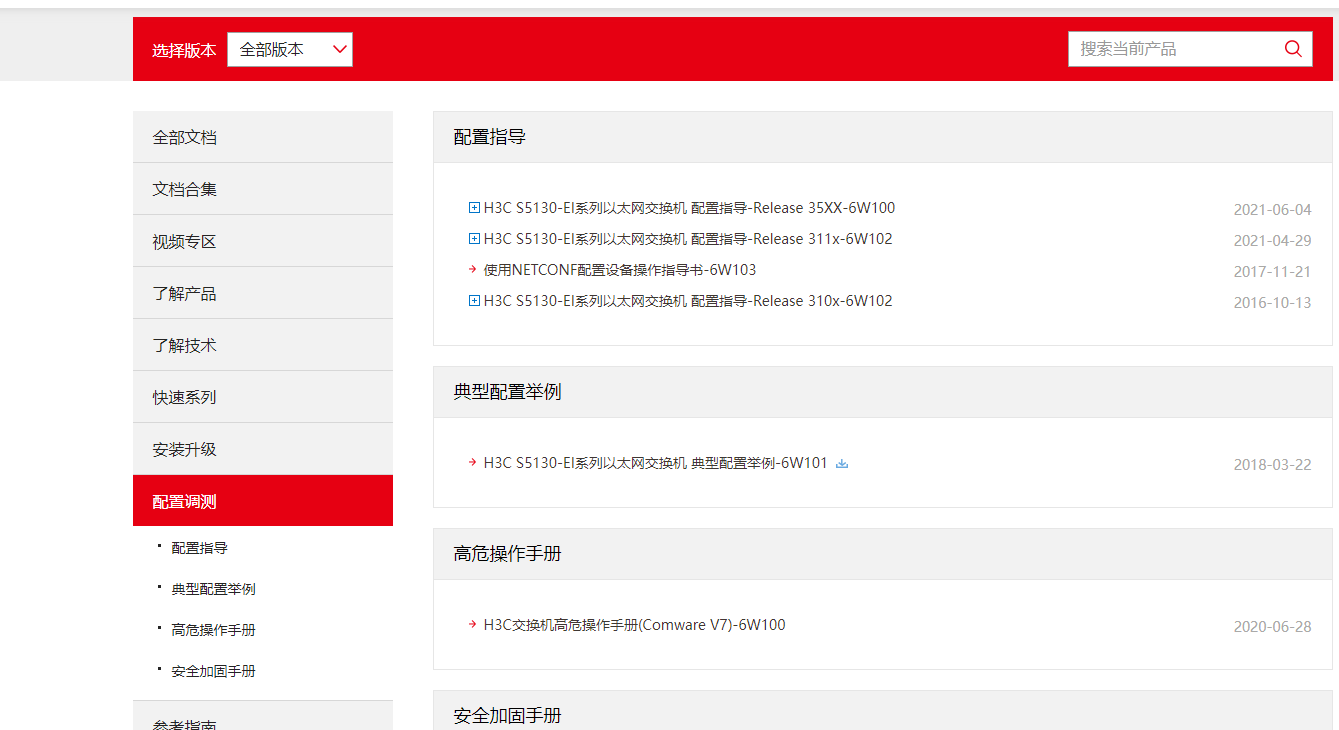Click the 典型配置举例 section heading

508,392
